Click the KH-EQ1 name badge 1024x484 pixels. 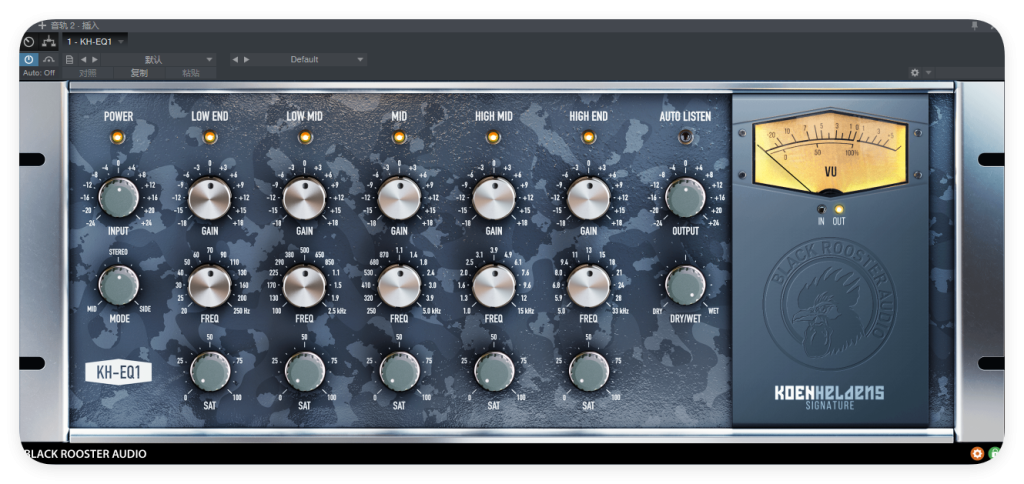(x=118, y=373)
